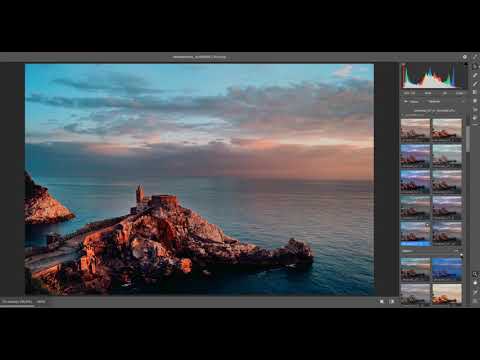Toggle default settings icon in bottom bar
480x360 pixels.
392,301
